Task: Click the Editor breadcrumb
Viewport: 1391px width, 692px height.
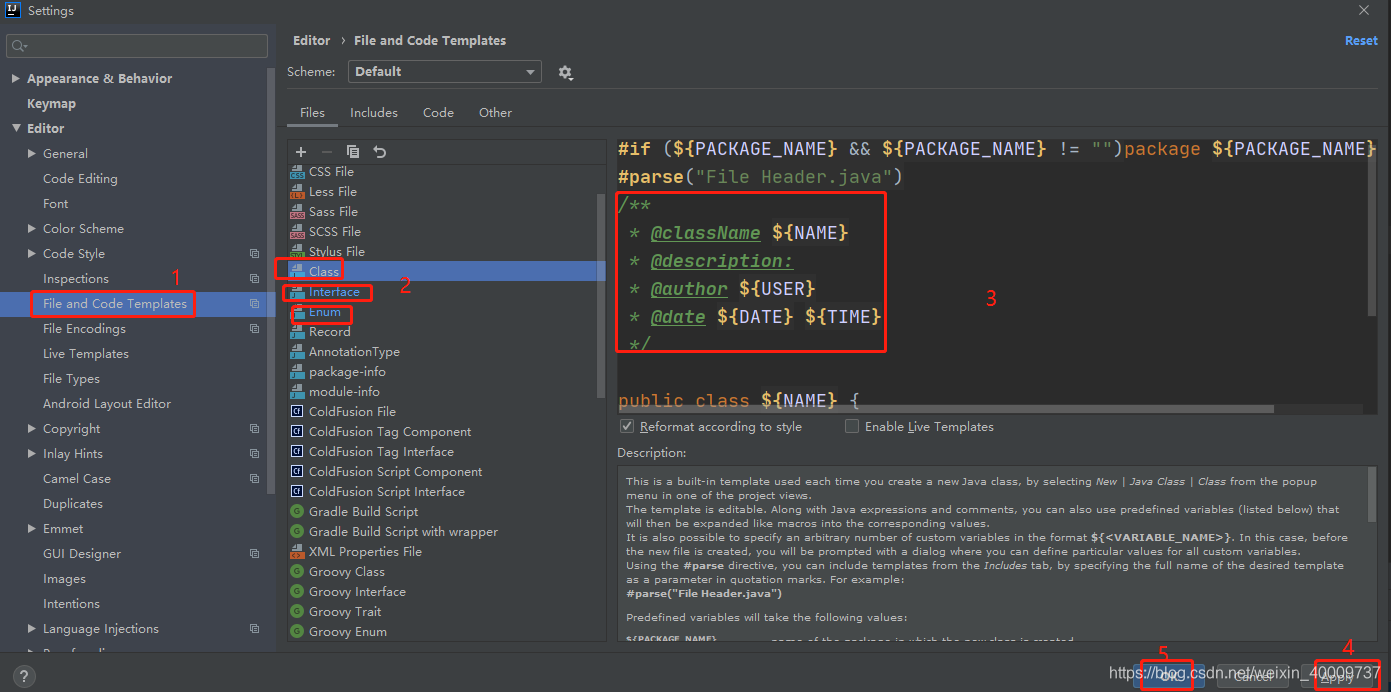Action: (x=311, y=41)
